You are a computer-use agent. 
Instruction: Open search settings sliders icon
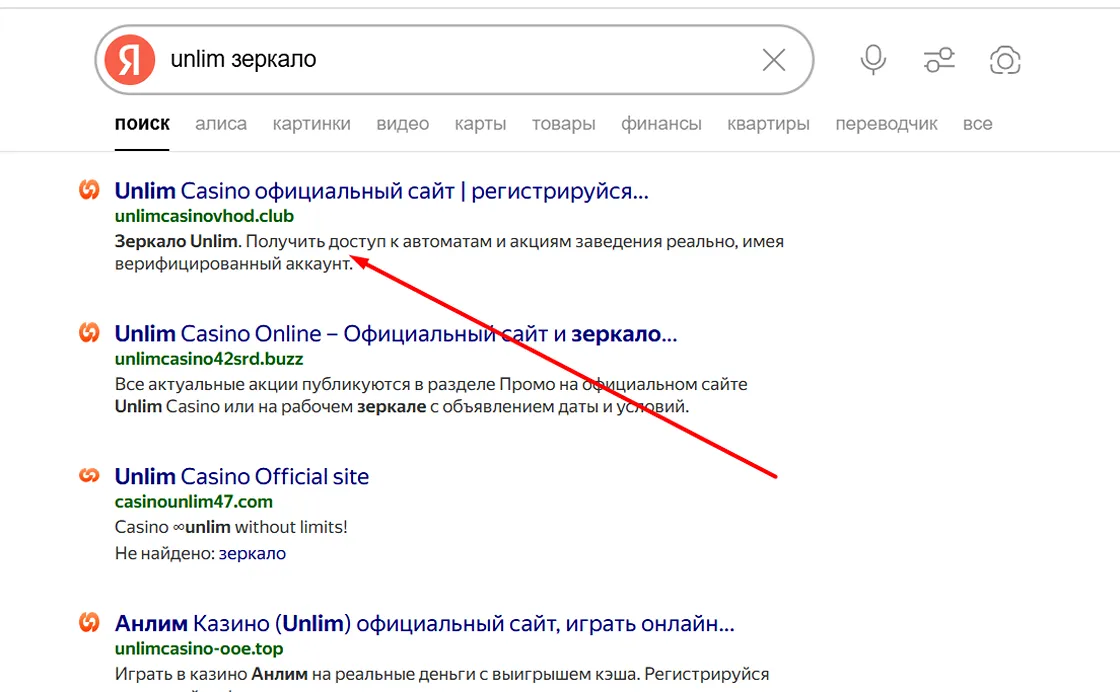click(939, 60)
